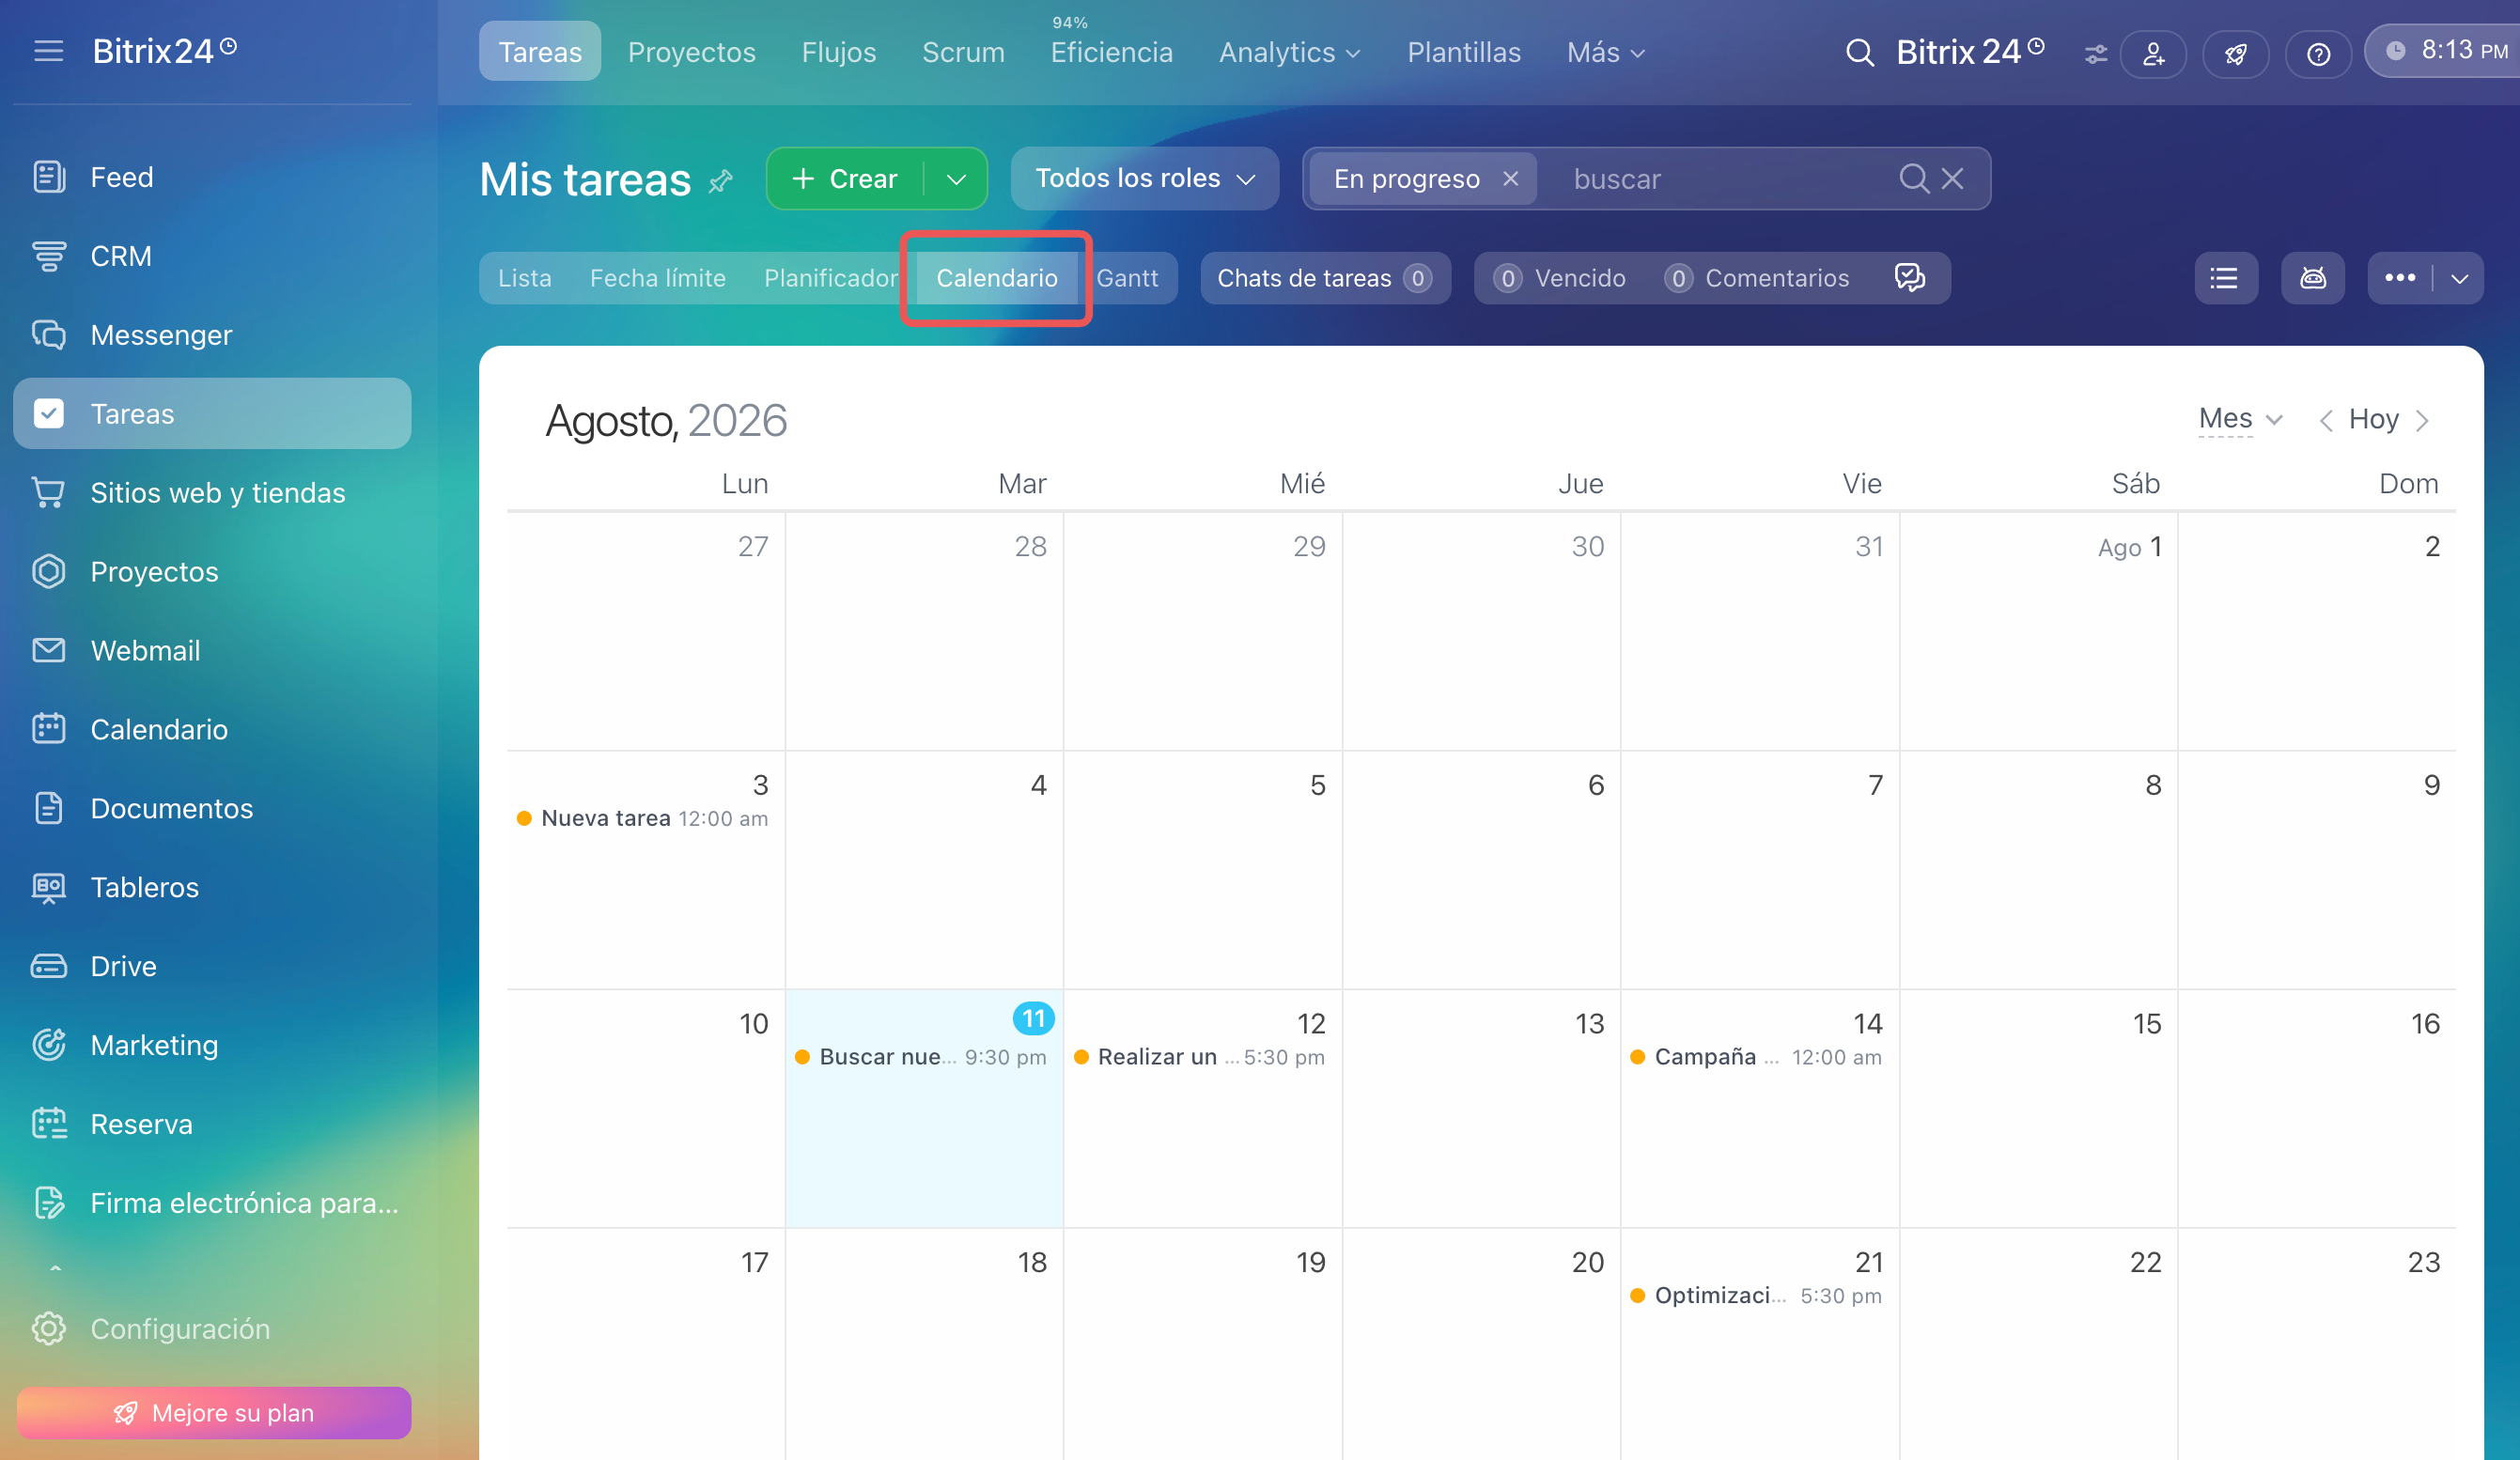This screenshot has height=1460, width=2520.
Task: Change the Mes view dropdown
Action: click(2240, 419)
